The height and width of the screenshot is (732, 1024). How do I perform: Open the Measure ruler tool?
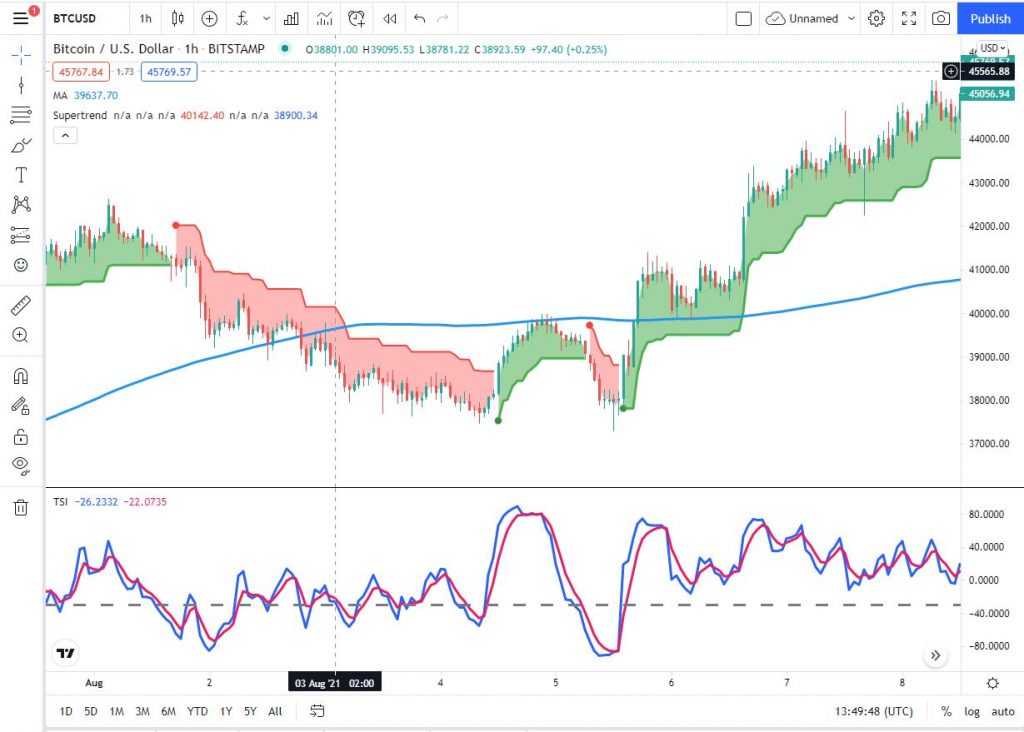(x=20, y=305)
